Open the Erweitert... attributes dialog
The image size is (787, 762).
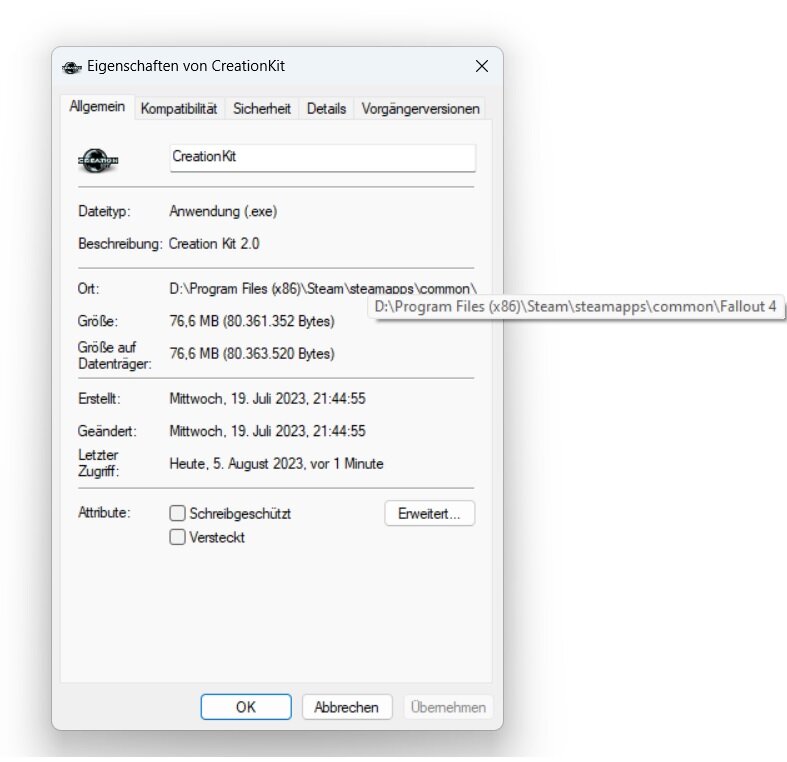(429, 513)
